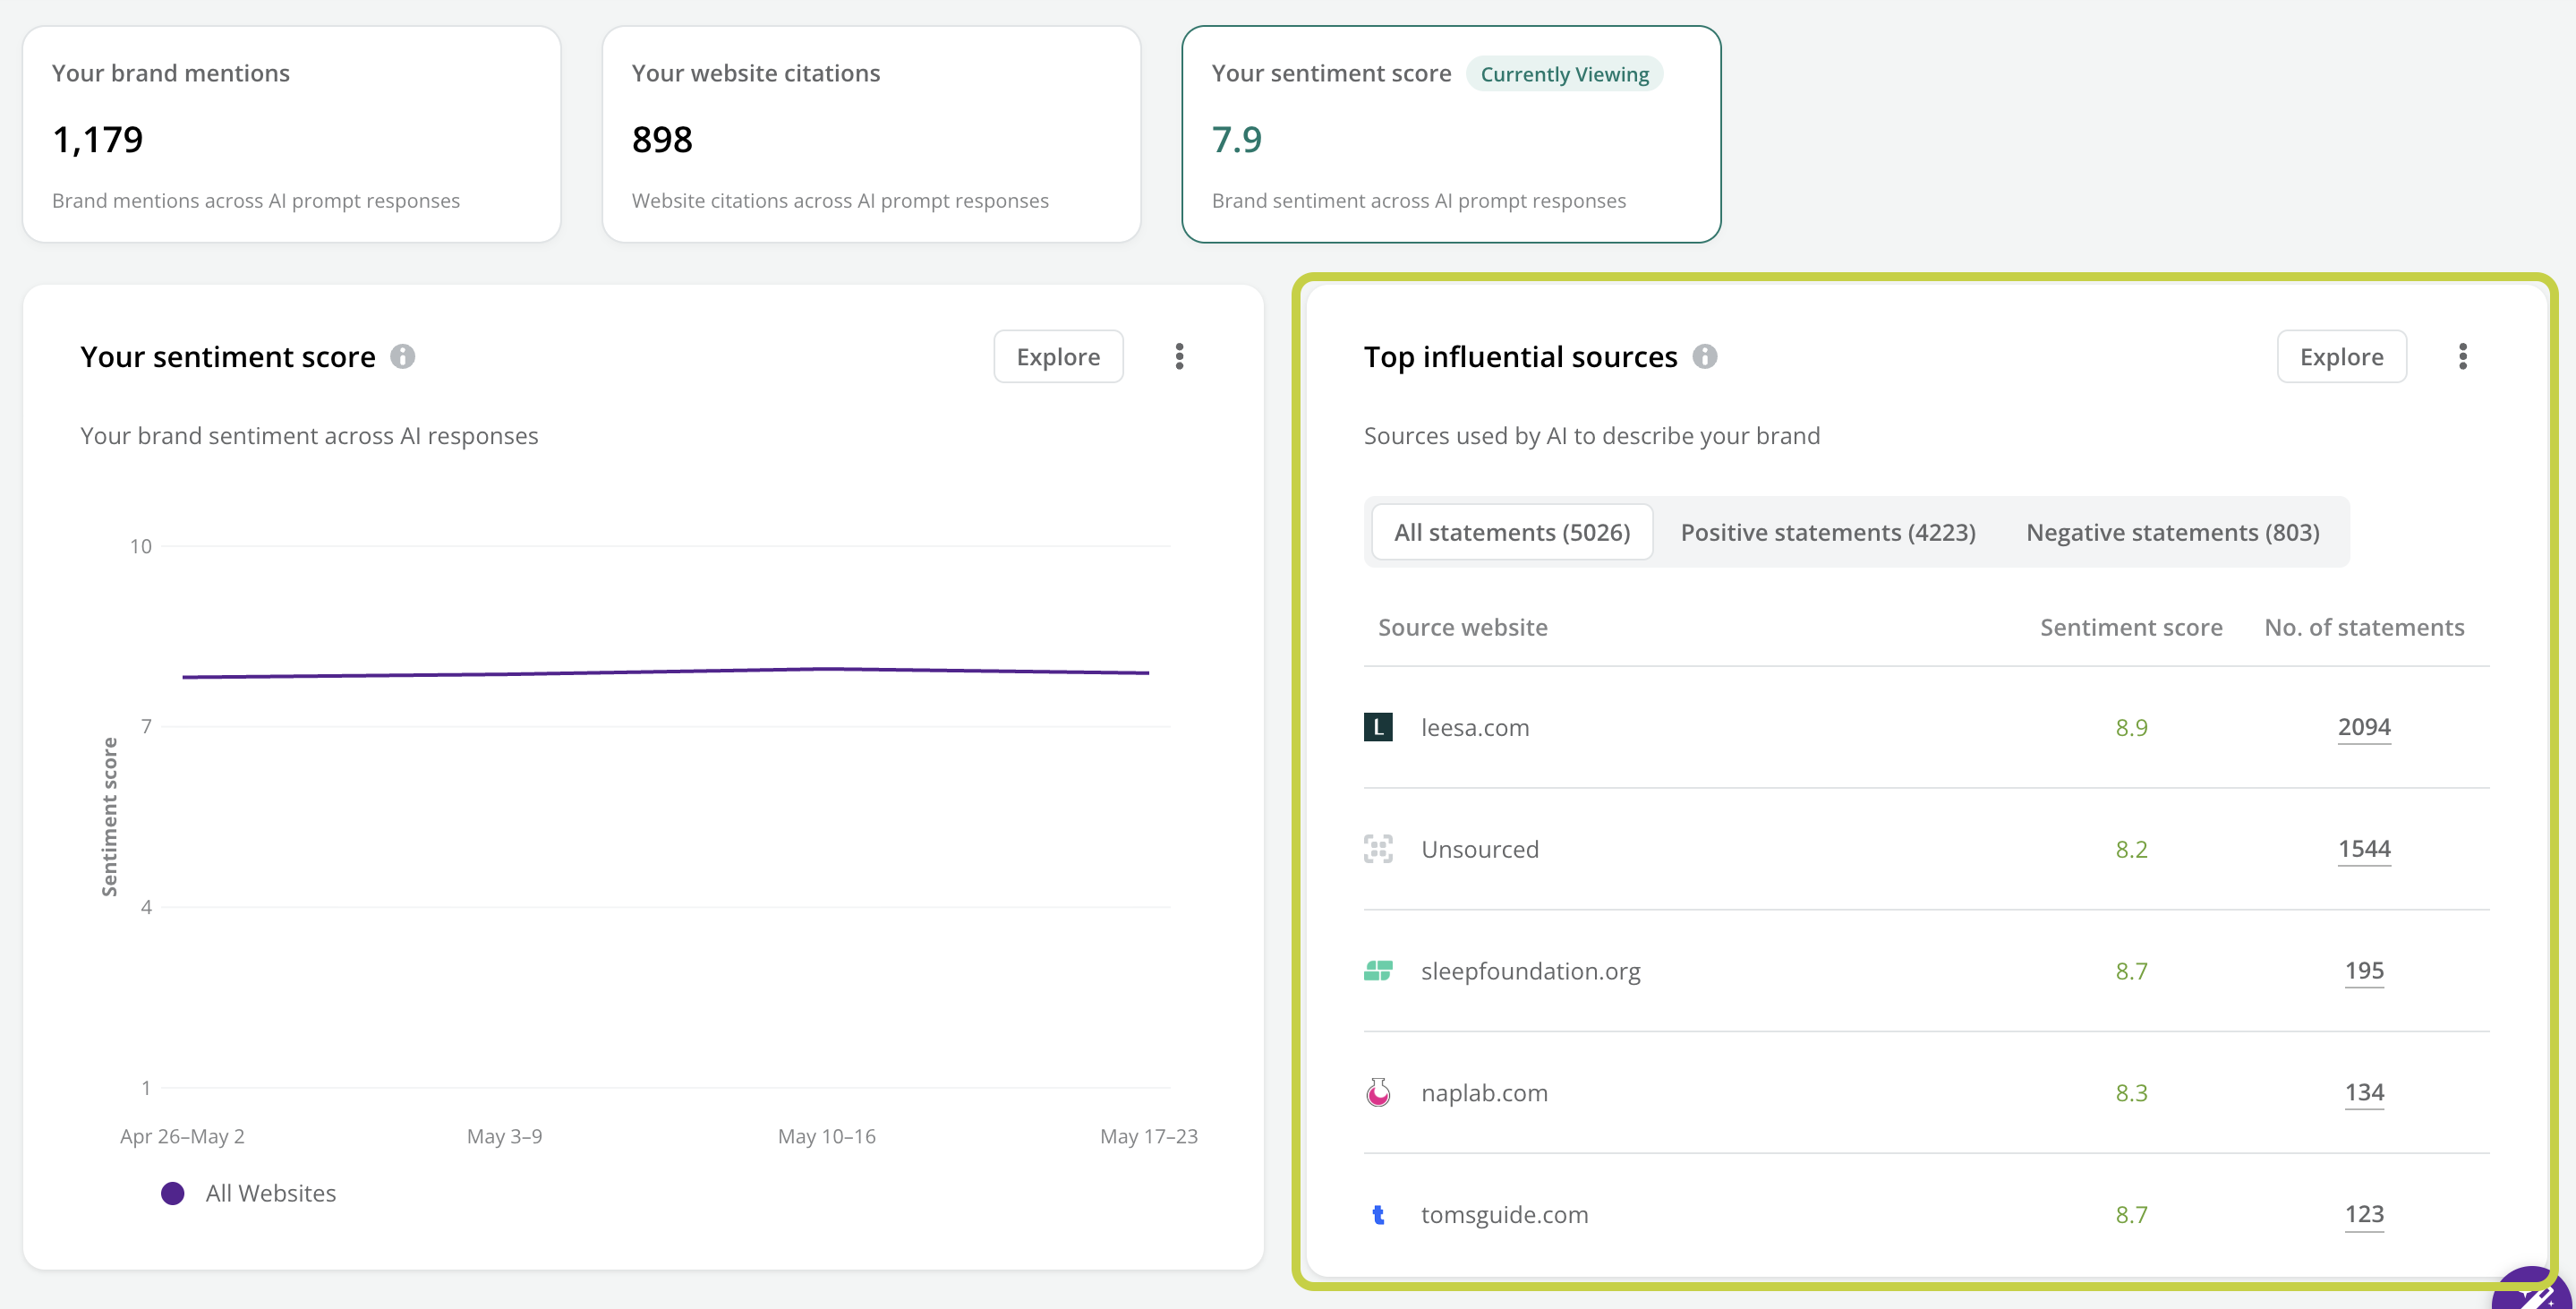Click Explore on the sentiment score chart
The image size is (2576, 1309).
pyautogui.click(x=1058, y=356)
